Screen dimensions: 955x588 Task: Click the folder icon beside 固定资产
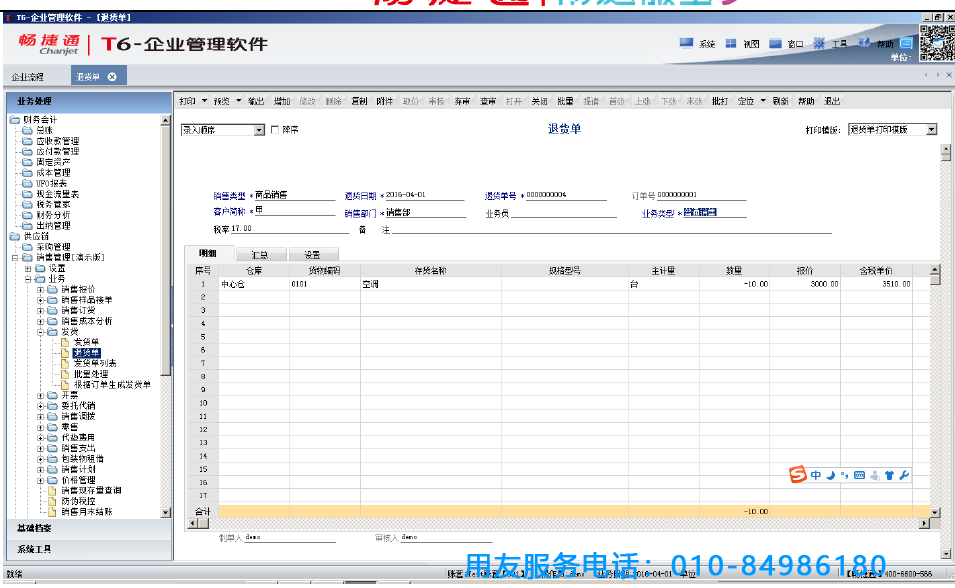(x=27, y=162)
